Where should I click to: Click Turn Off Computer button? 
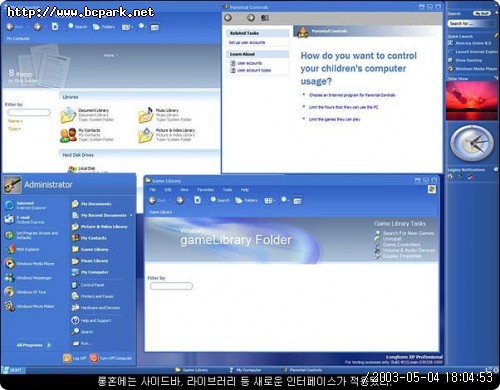tap(111, 358)
